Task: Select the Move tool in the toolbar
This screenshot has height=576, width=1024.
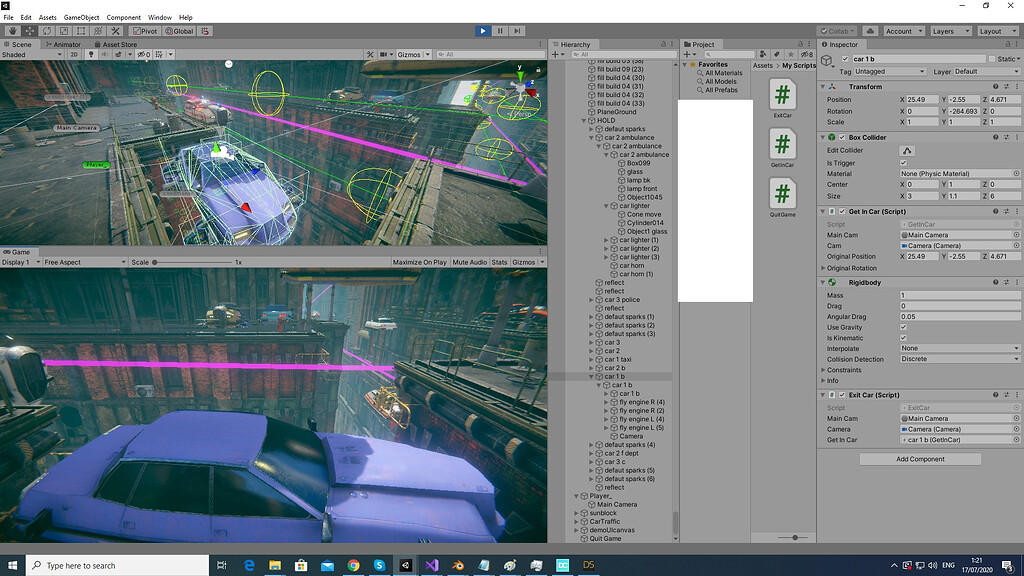Action: (30, 31)
